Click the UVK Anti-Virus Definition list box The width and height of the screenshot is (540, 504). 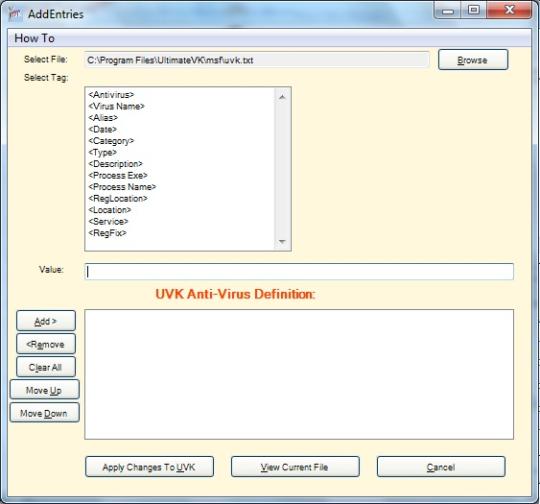[x=299, y=374]
